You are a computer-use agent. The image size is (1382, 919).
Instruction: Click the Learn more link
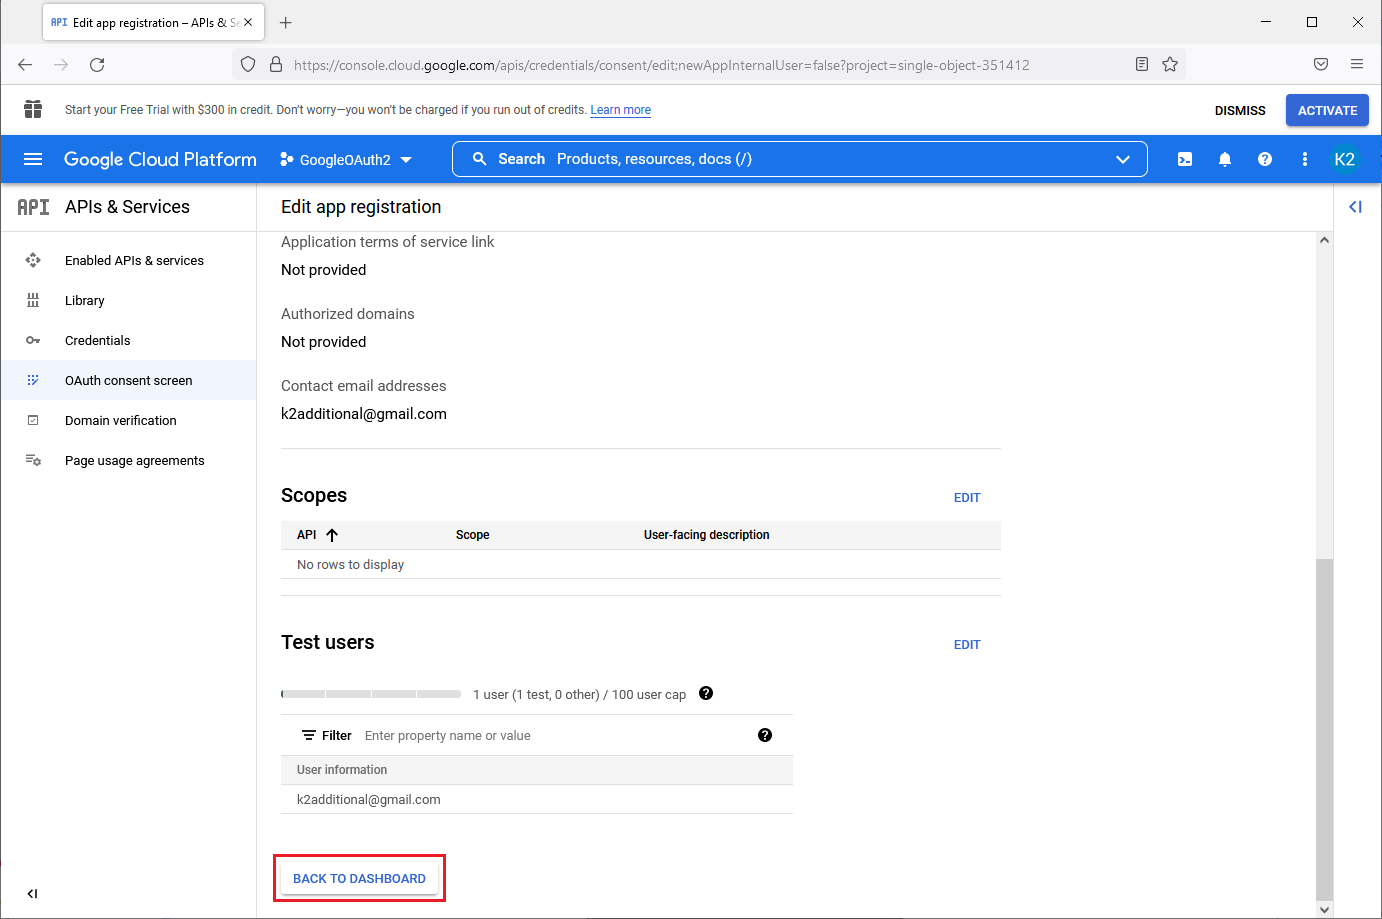pos(620,110)
